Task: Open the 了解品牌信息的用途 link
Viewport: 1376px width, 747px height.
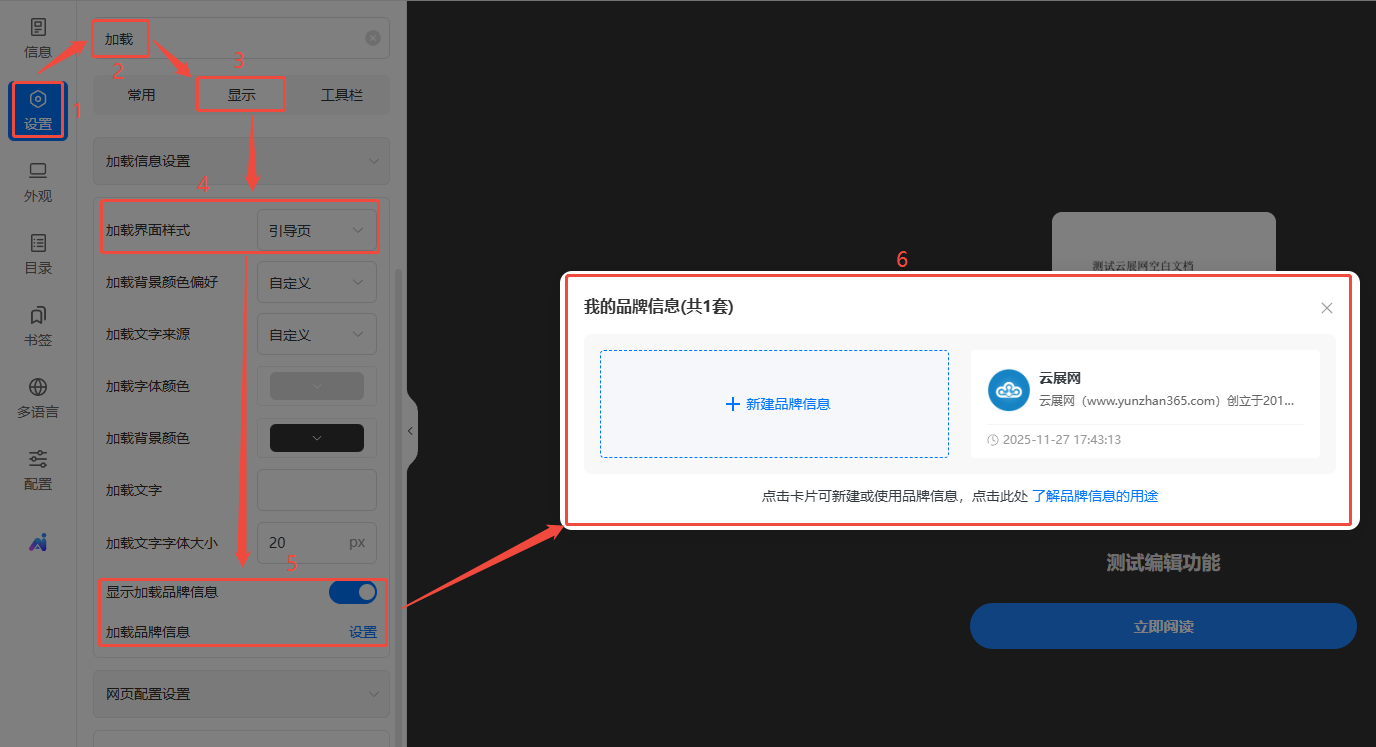Action: click(x=1095, y=496)
